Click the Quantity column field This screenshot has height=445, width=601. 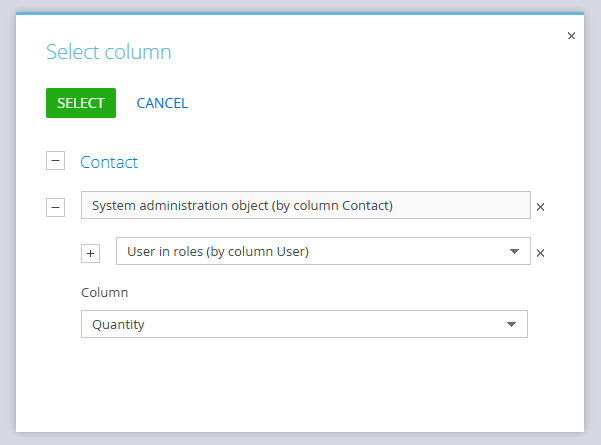pyautogui.click(x=290, y=324)
